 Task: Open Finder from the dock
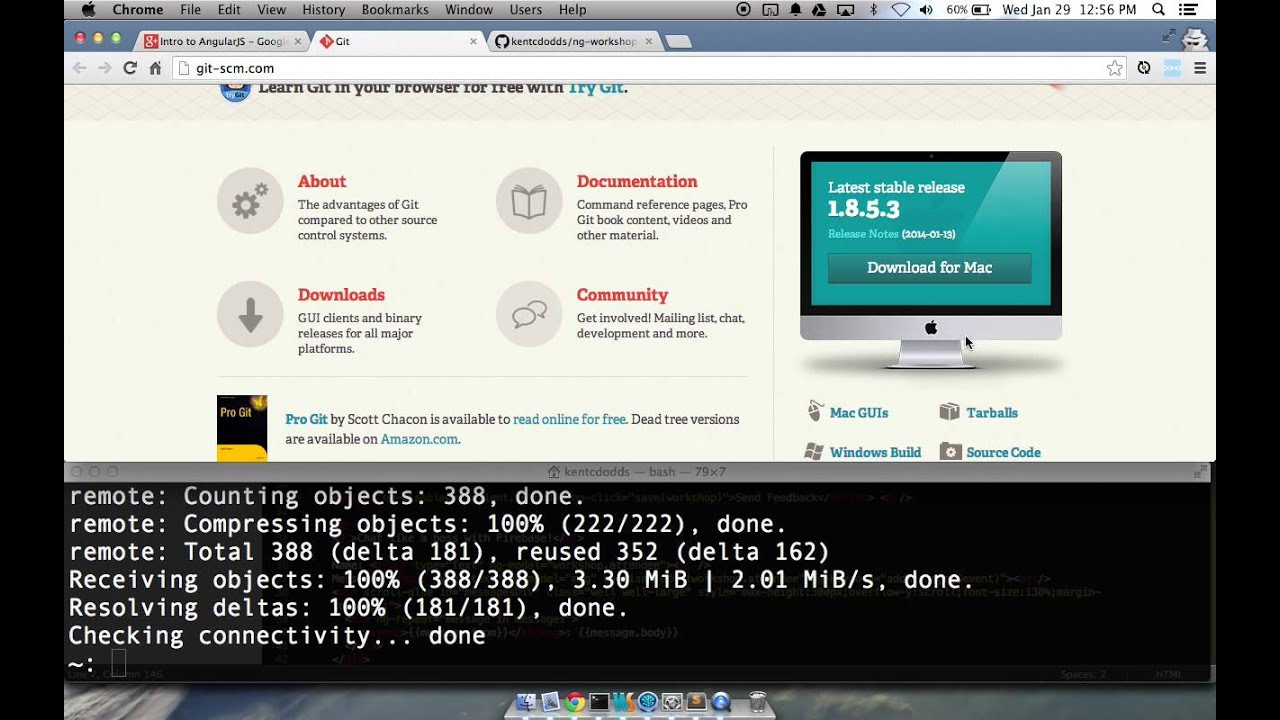[525, 702]
